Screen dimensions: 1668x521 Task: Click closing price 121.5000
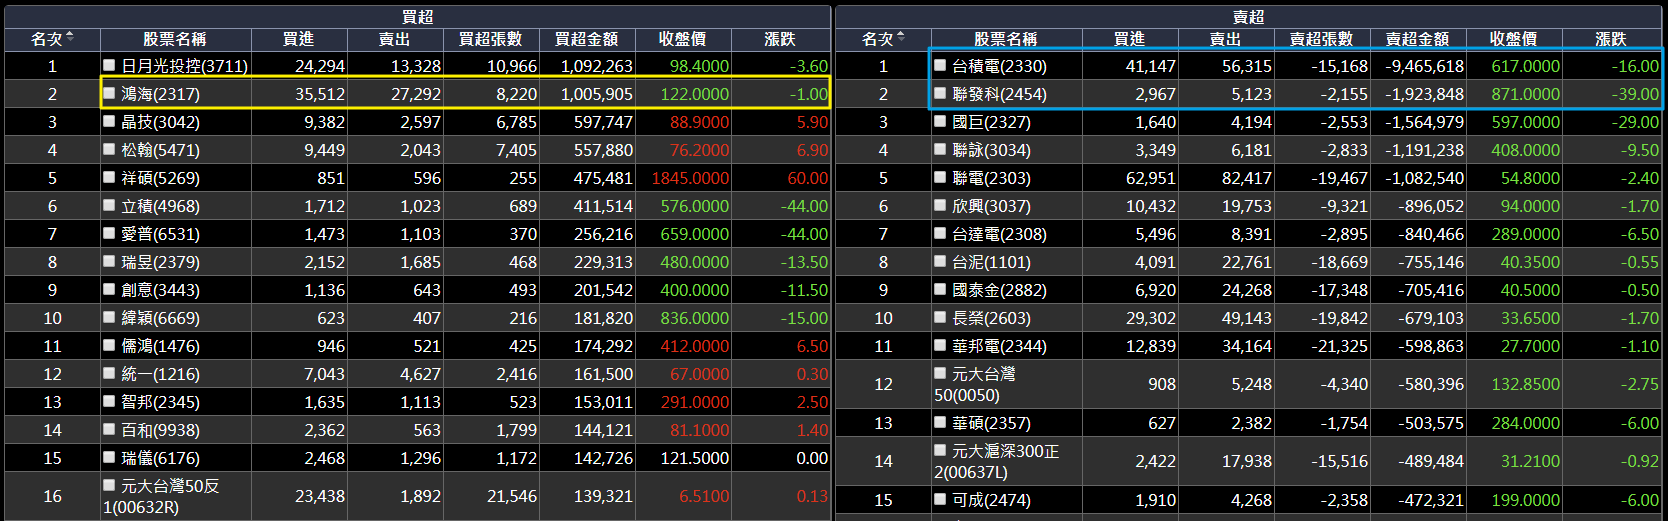(x=695, y=458)
